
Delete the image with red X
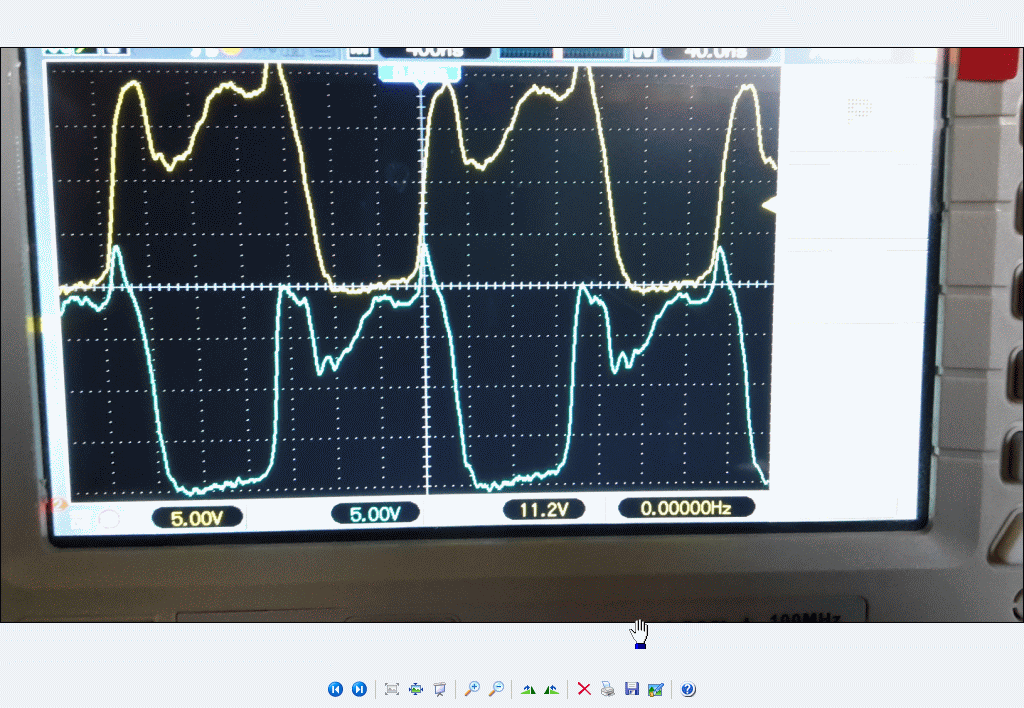click(x=584, y=689)
